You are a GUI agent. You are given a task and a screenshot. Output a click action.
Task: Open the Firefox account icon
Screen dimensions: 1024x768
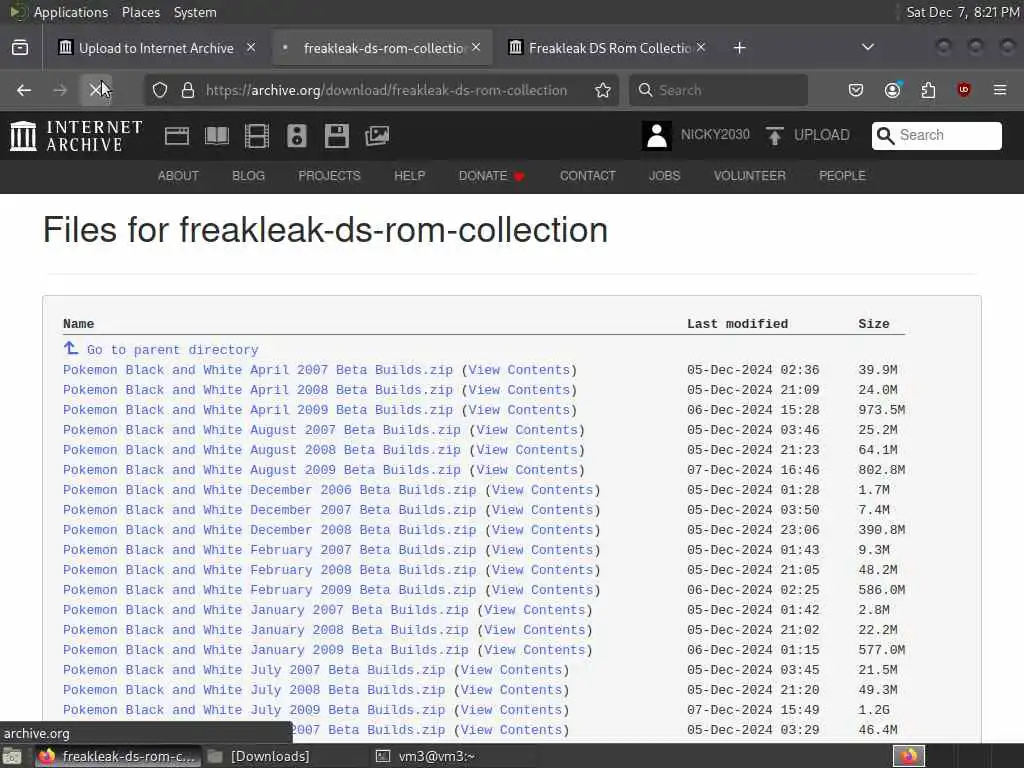[893, 90]
